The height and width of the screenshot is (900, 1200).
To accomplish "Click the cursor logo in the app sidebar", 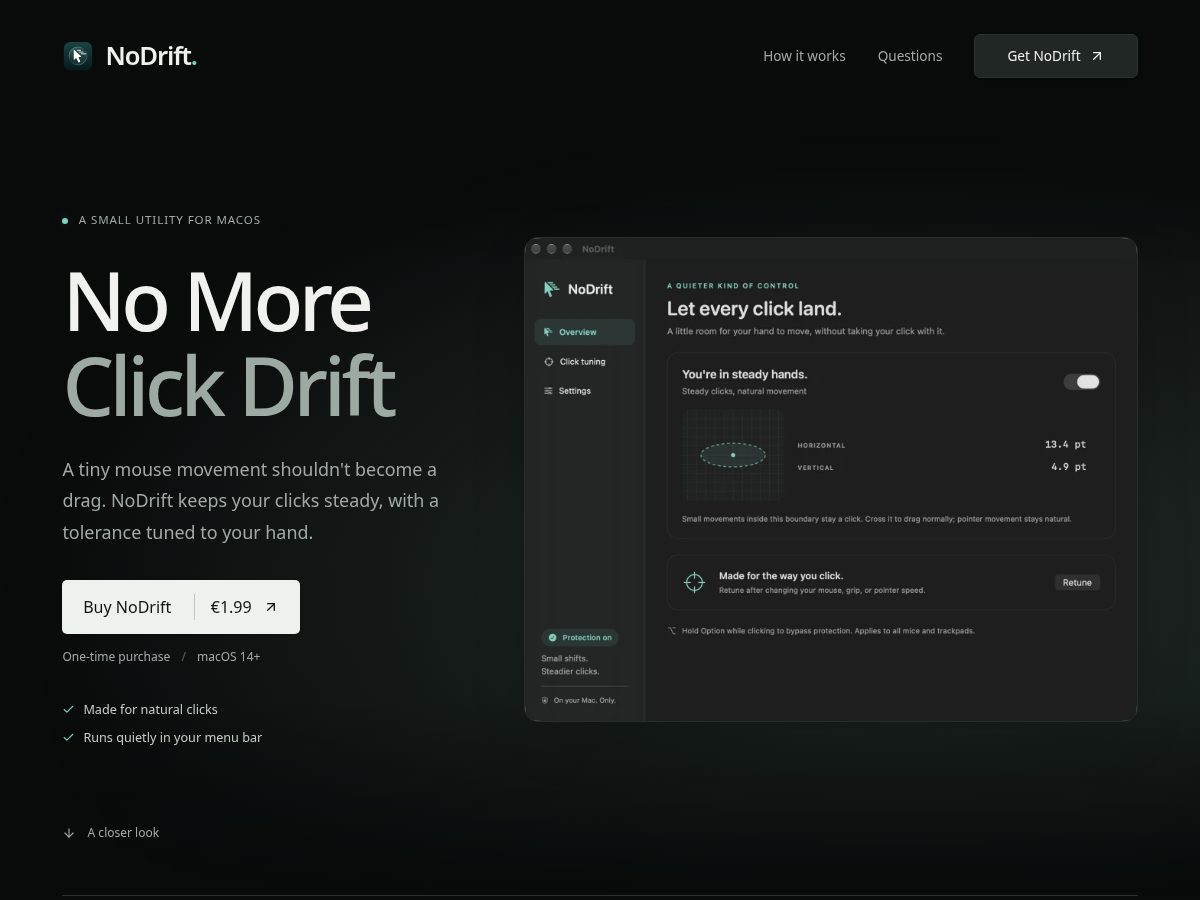I will coord(551,289).
